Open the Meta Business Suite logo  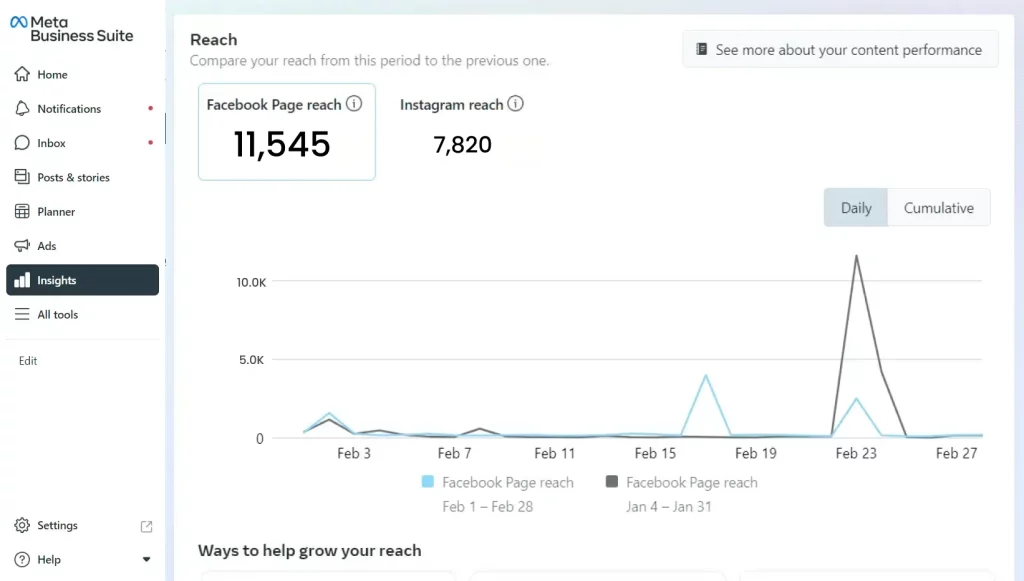pos(70,28)
